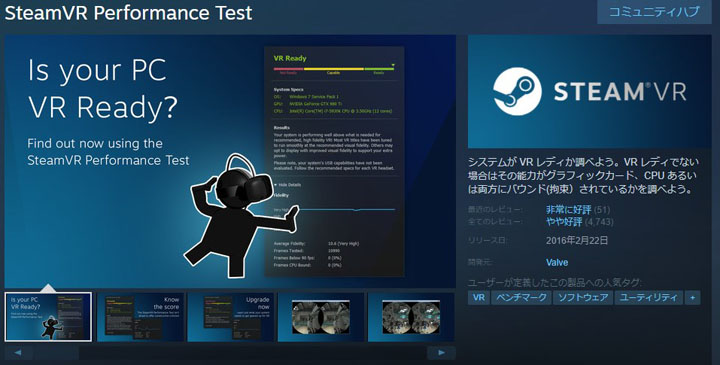Open the コミュニティハブ button

pos(654,11)
